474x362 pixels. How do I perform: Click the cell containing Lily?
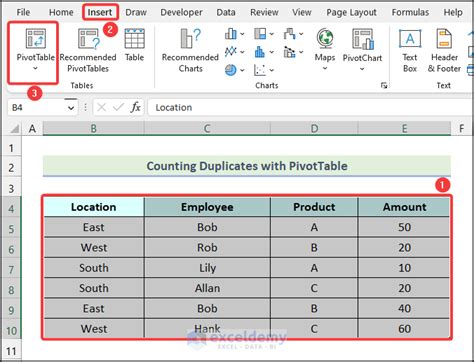pyautogui.click(x=207, y=268)
